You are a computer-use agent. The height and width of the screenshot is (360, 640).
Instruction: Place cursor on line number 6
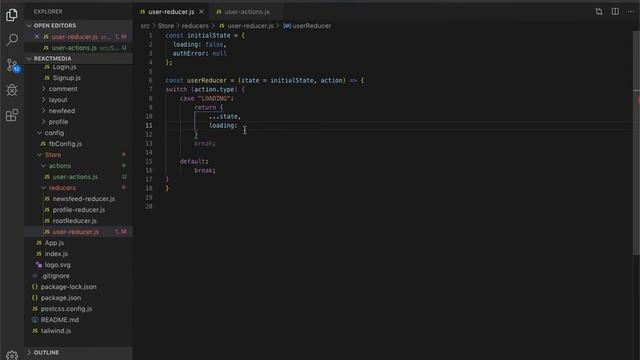tap(150, 80)
